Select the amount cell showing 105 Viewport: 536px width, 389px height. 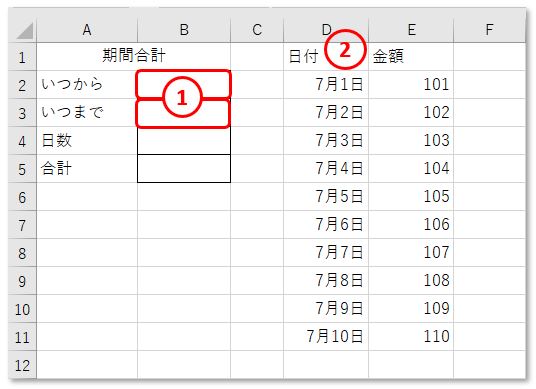click(411, 197)
